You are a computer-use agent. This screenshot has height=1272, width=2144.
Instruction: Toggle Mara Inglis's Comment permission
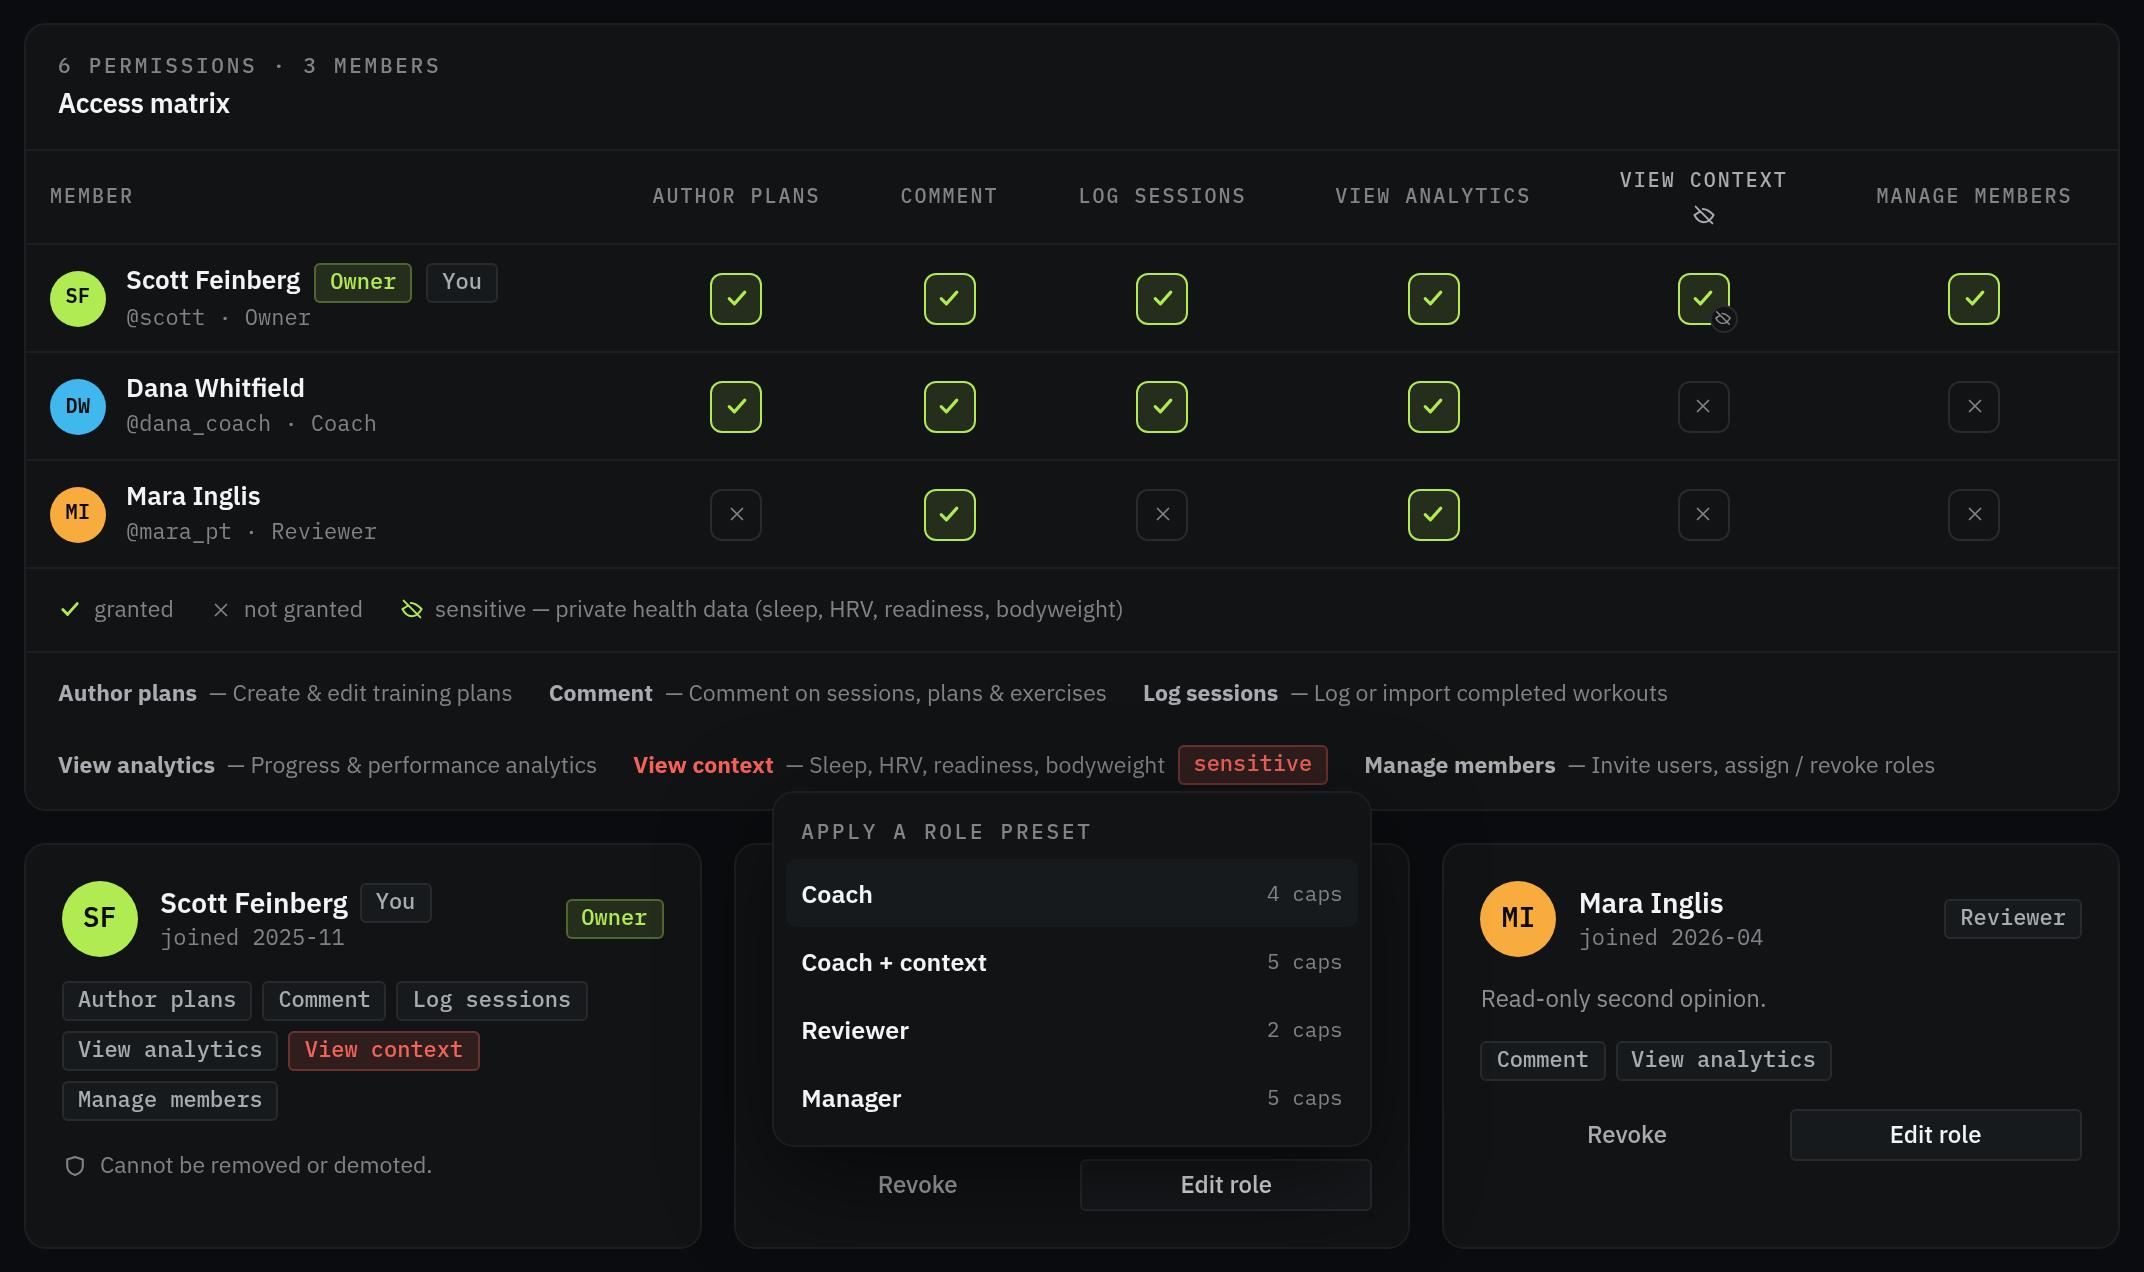point(950,514)
